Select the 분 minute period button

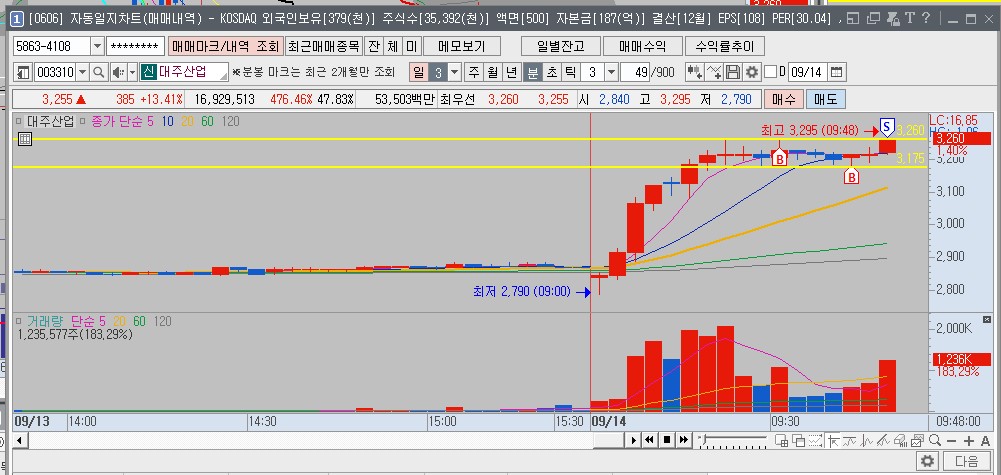coord(532,72)
